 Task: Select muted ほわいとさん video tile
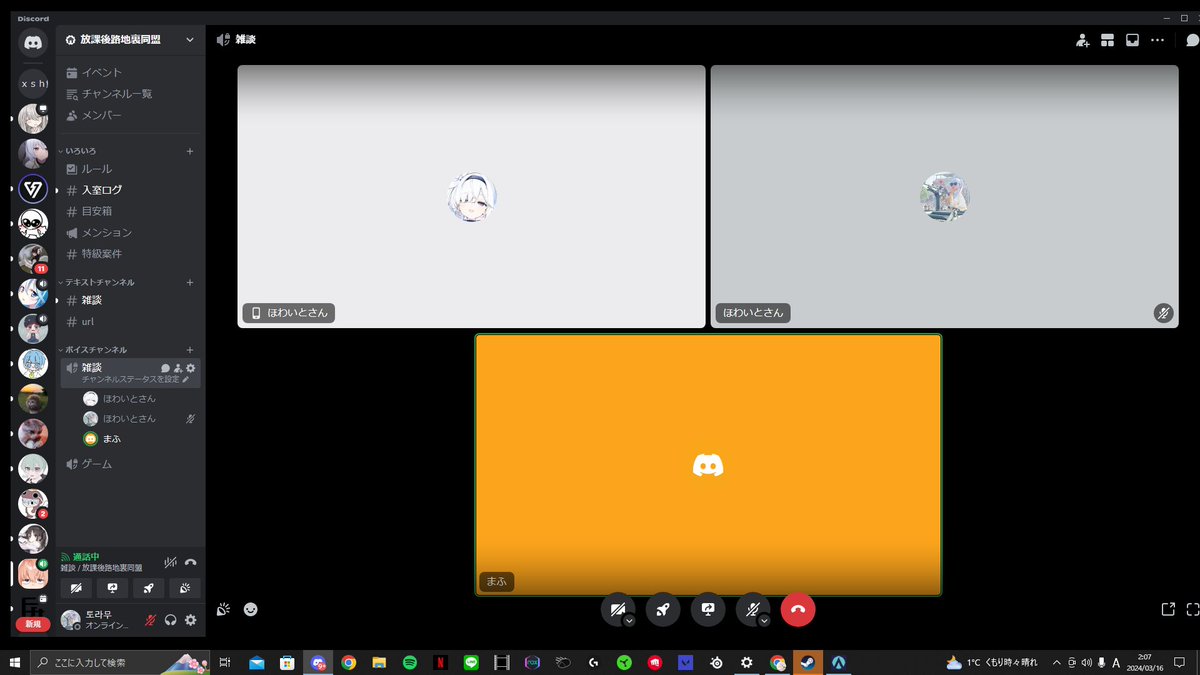pos(944,196)
